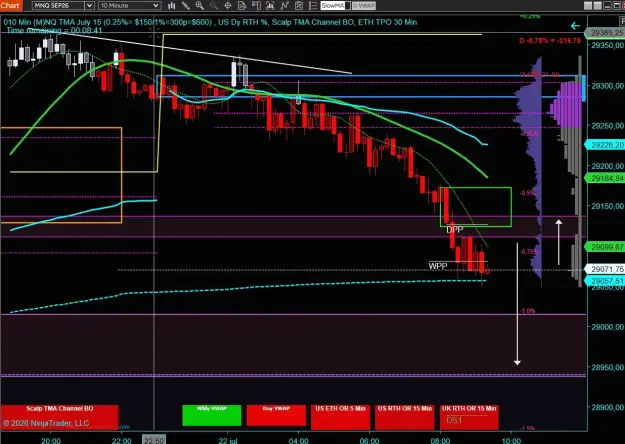Choose the crosshair cursor tool
This screenshot has height=444, width=625.
[x=228, y=6]
